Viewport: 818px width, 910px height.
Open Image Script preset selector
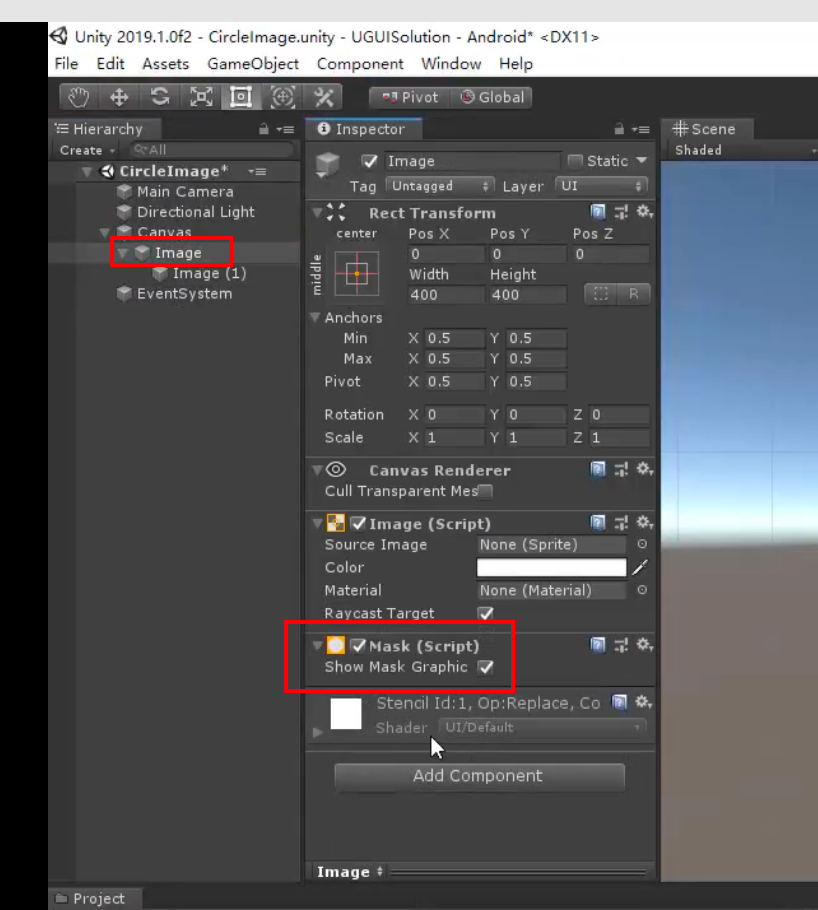click(621, 523)
